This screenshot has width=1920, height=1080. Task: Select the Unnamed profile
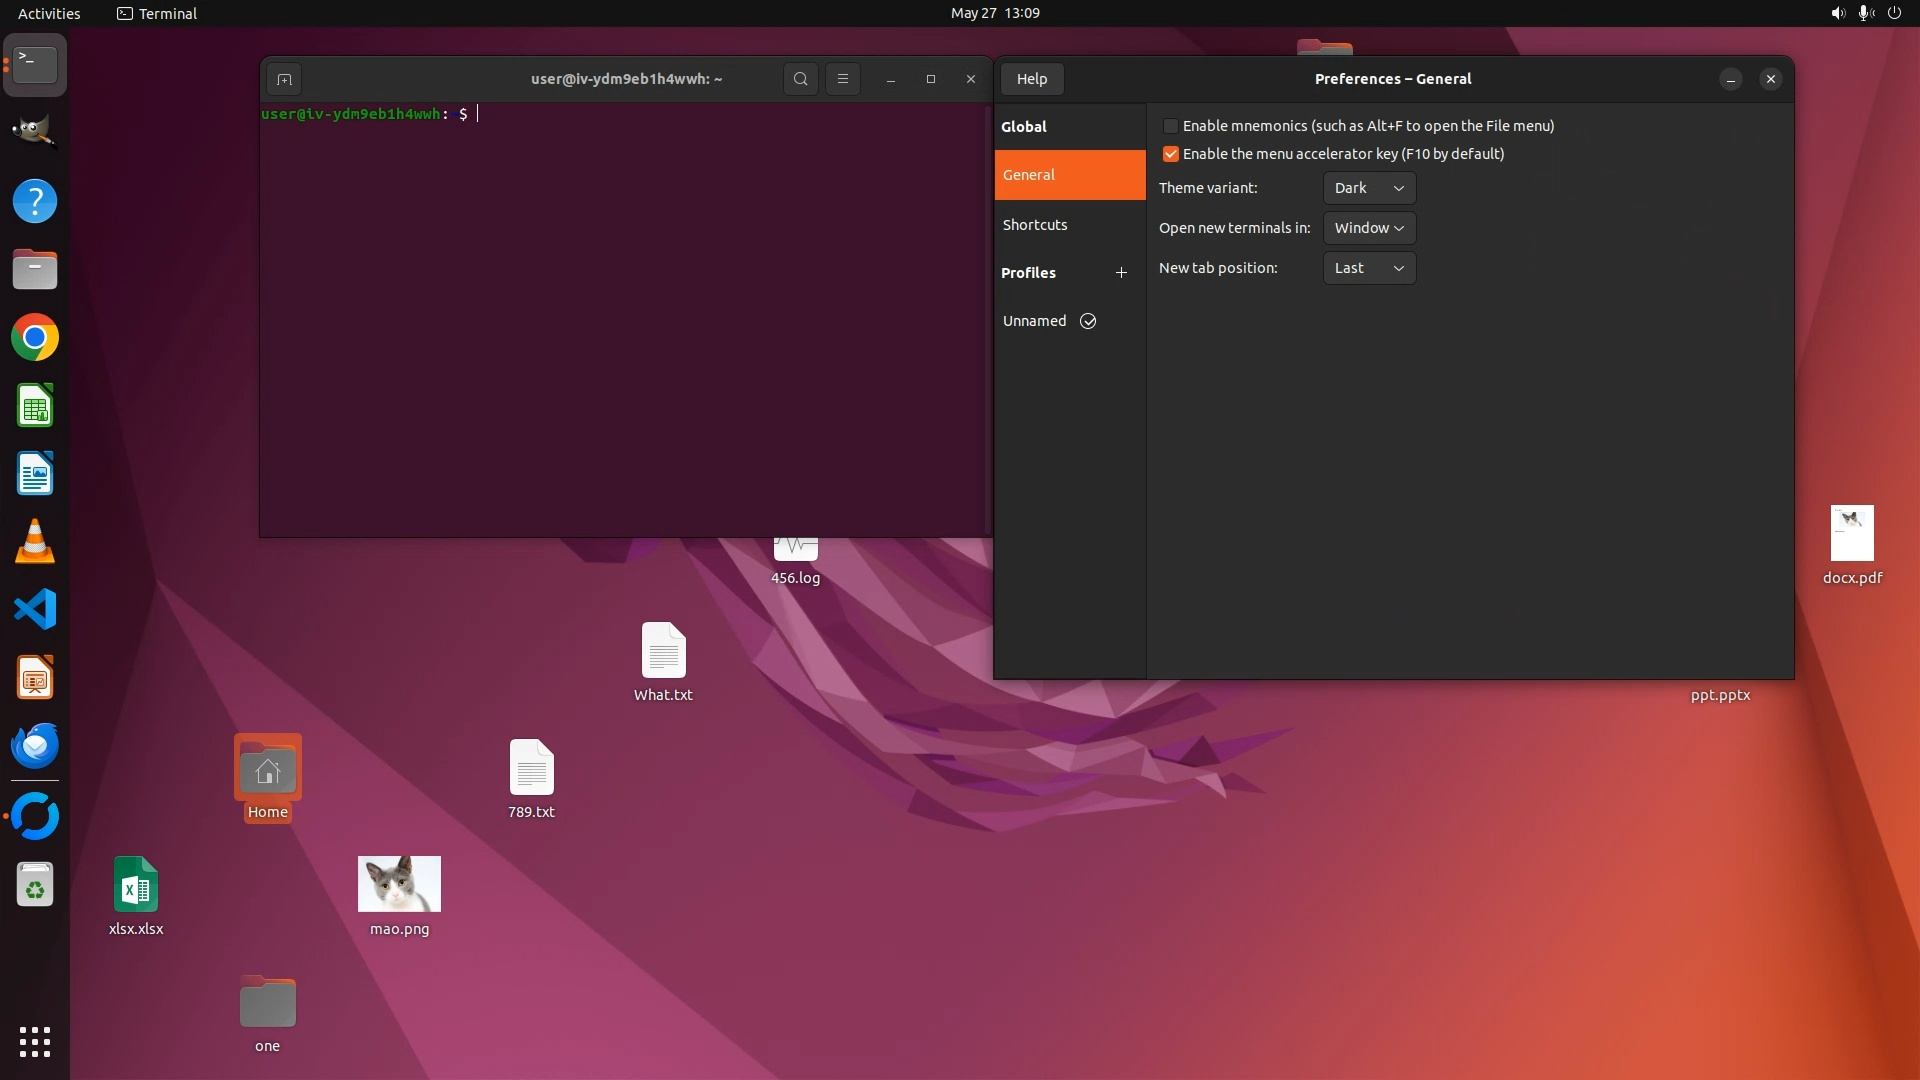1035,321
